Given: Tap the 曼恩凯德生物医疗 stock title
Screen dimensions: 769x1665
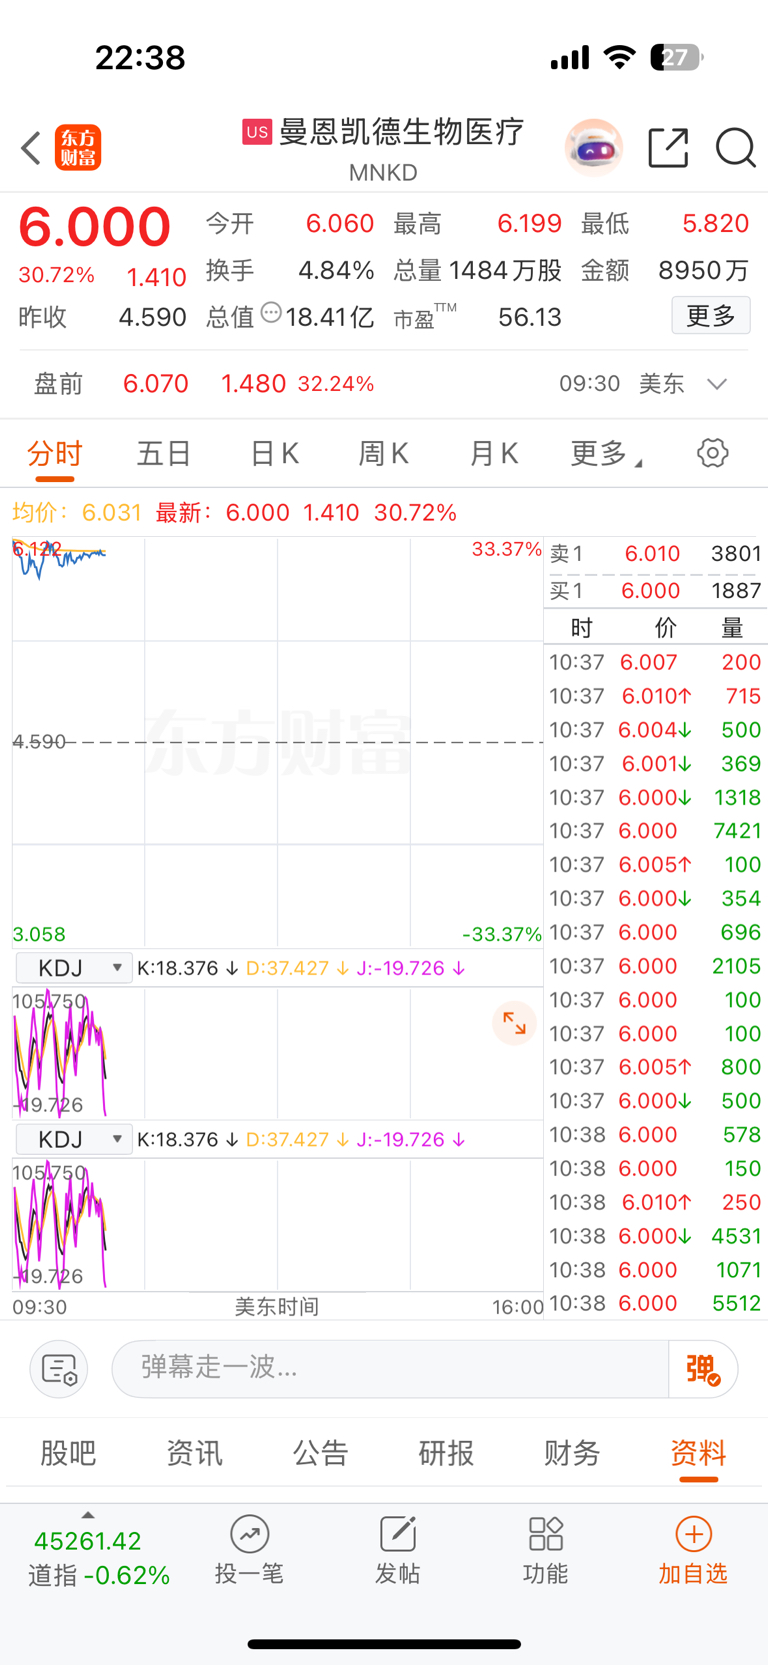Looking at the screenshot, I should (x=401, y=132).
